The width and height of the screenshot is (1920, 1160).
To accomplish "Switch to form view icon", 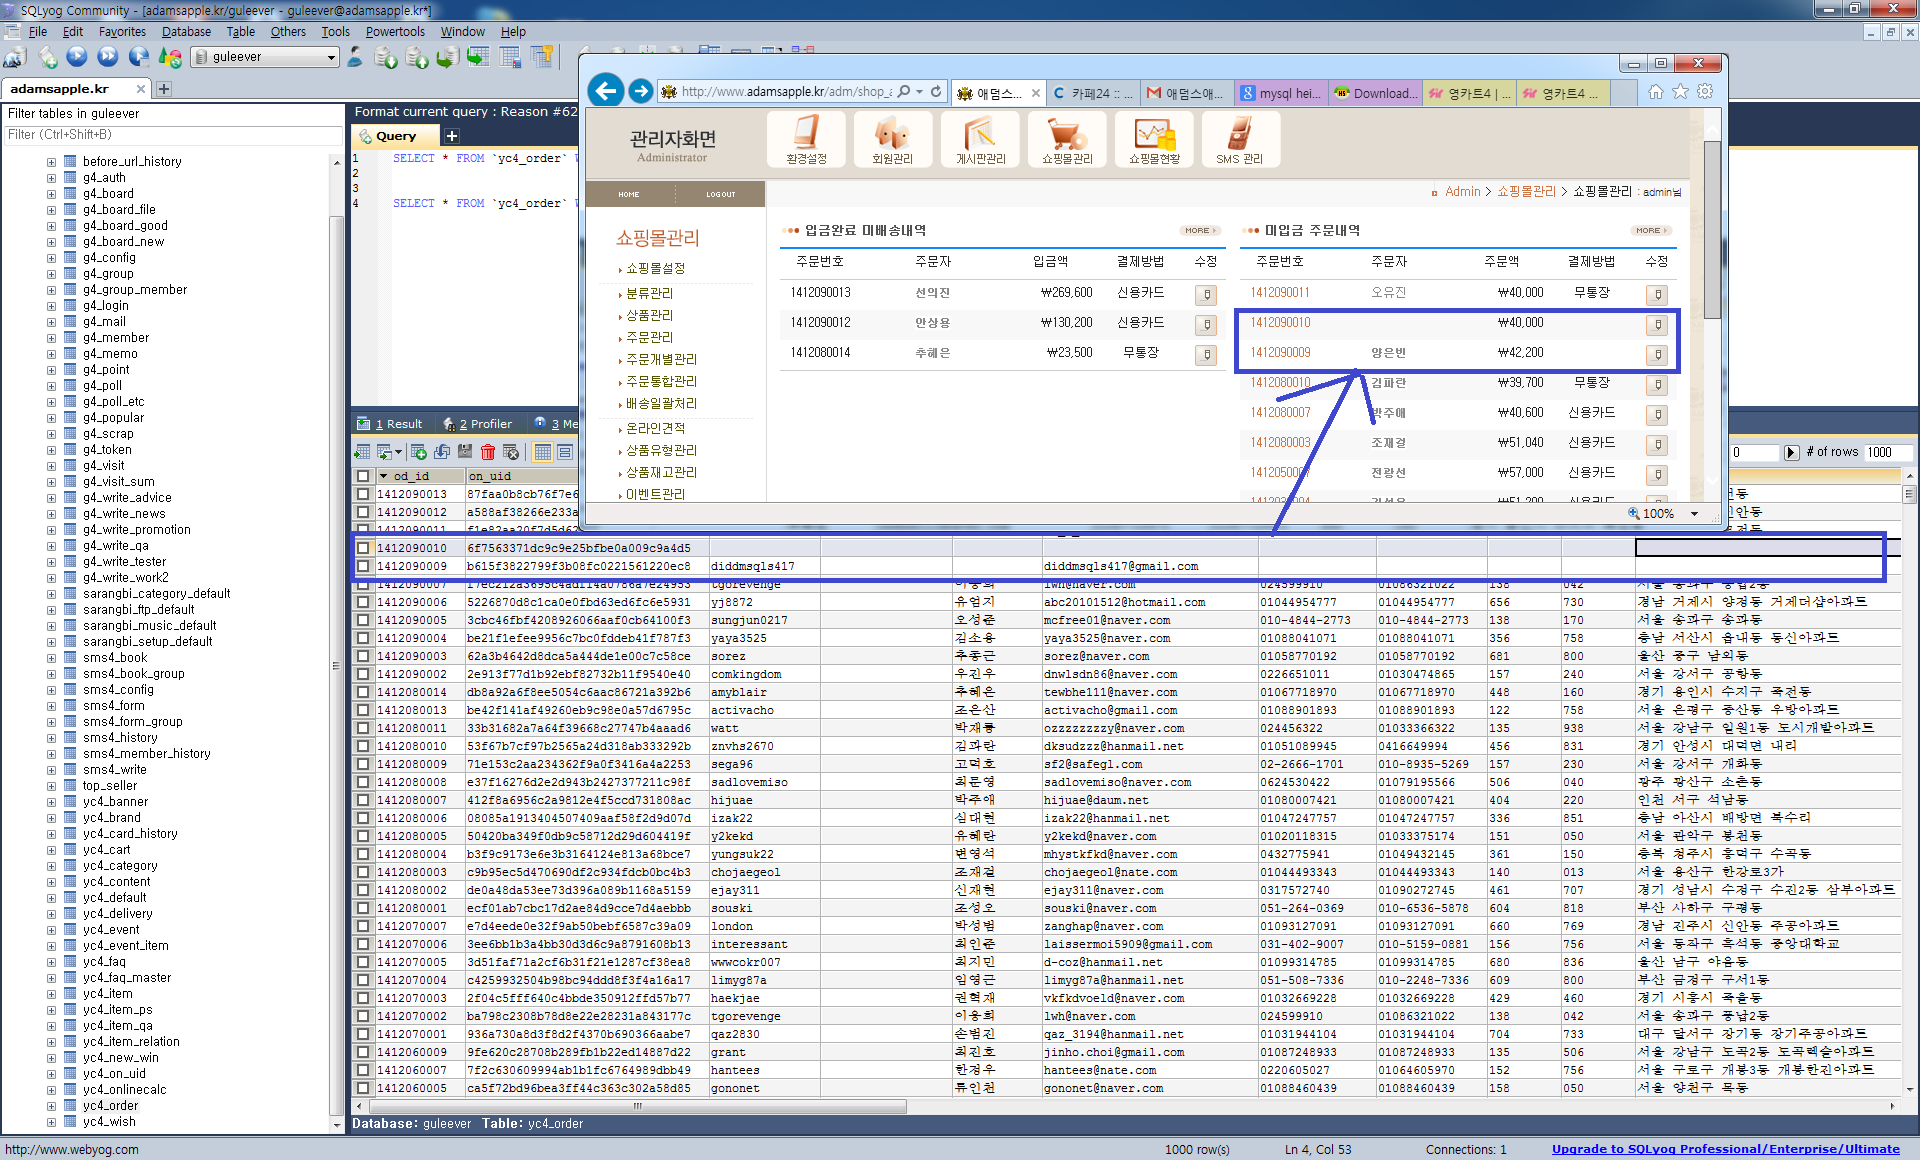I will pos(565,452).
